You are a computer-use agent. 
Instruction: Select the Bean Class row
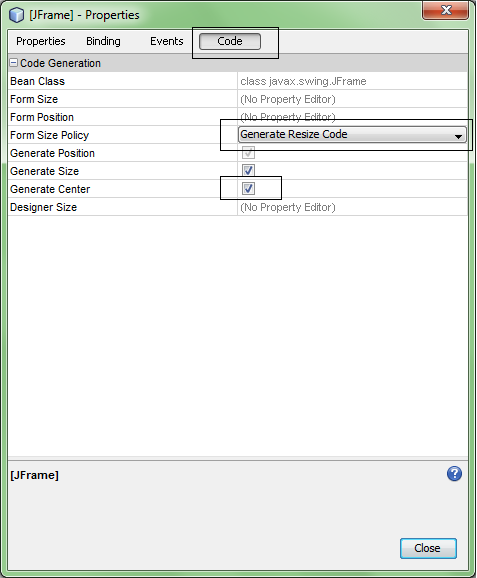[237, 81]
